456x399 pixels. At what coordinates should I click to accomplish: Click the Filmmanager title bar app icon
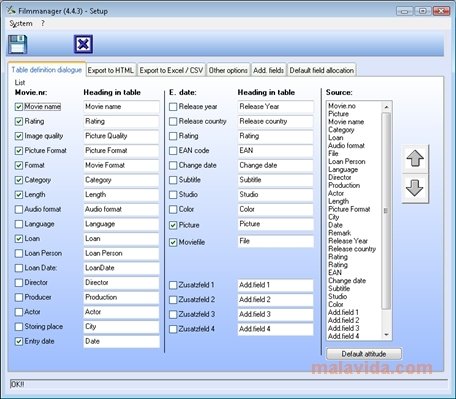(x=11, y=10)
